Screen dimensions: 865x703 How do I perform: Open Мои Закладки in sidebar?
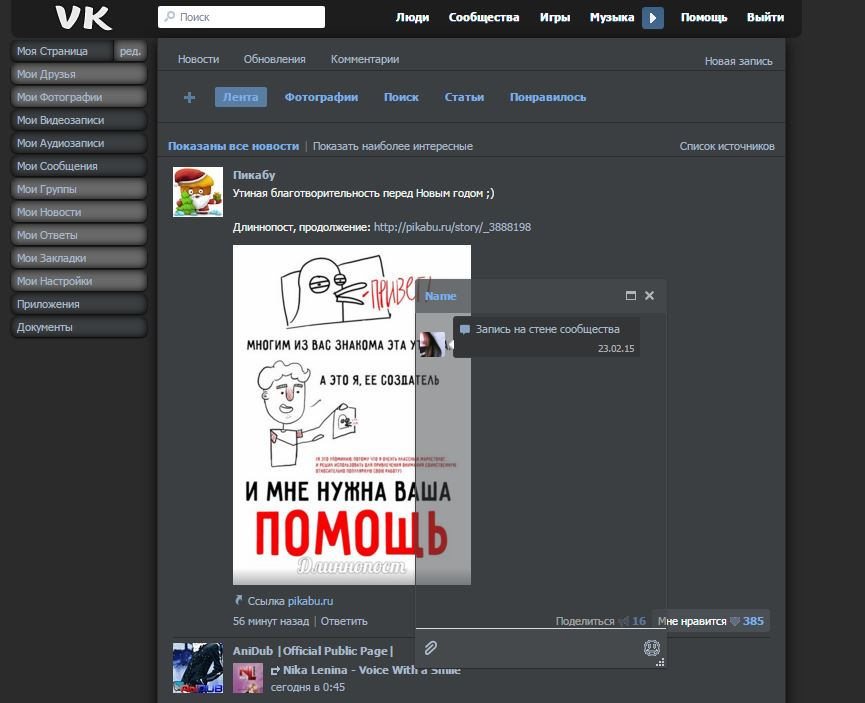coord(79,258)
